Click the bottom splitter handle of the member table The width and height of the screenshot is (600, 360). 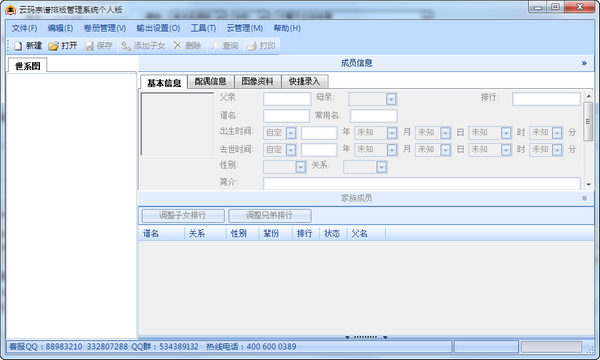366,337
